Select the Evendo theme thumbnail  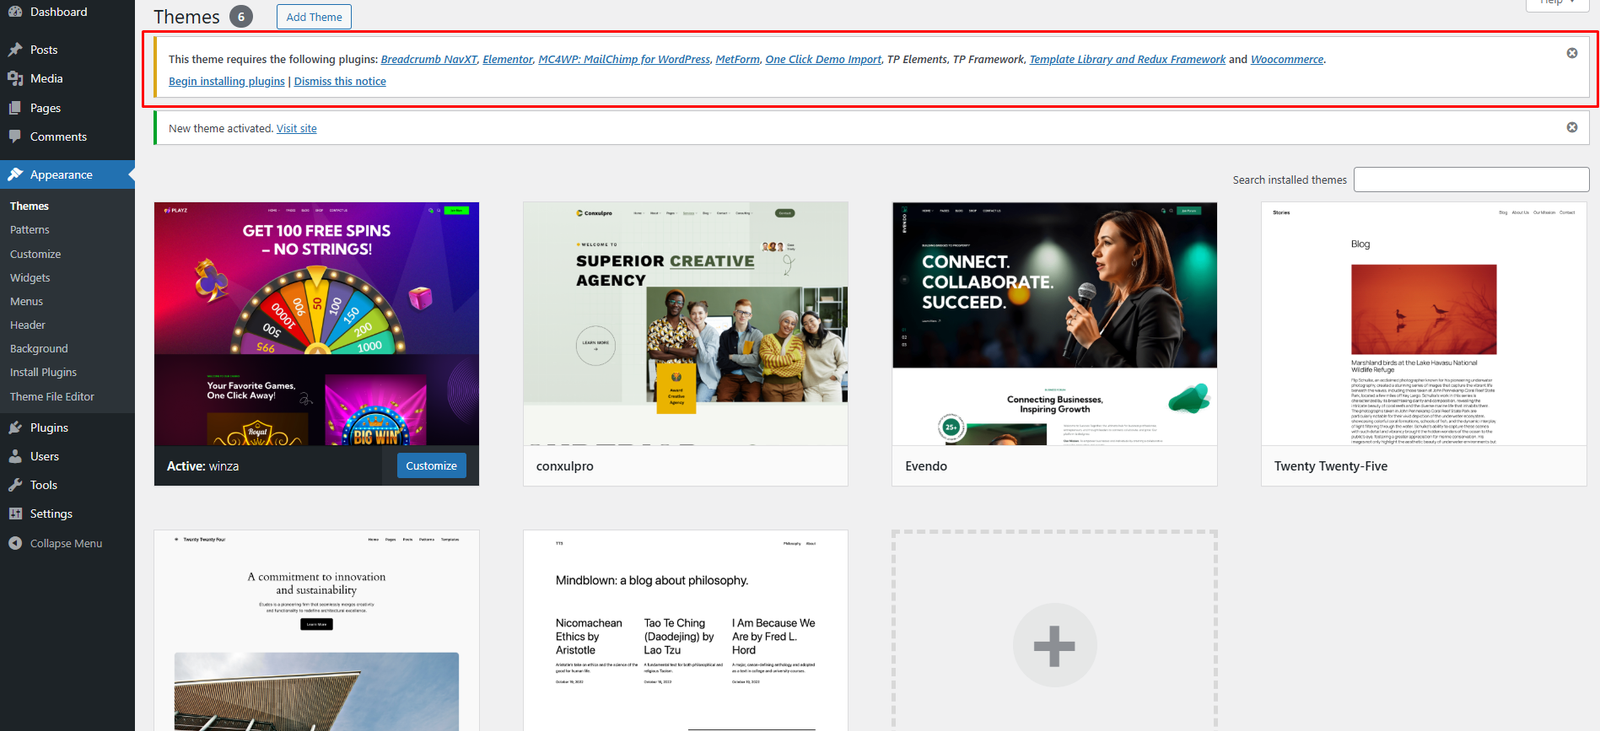click(x=1055, y=324)
